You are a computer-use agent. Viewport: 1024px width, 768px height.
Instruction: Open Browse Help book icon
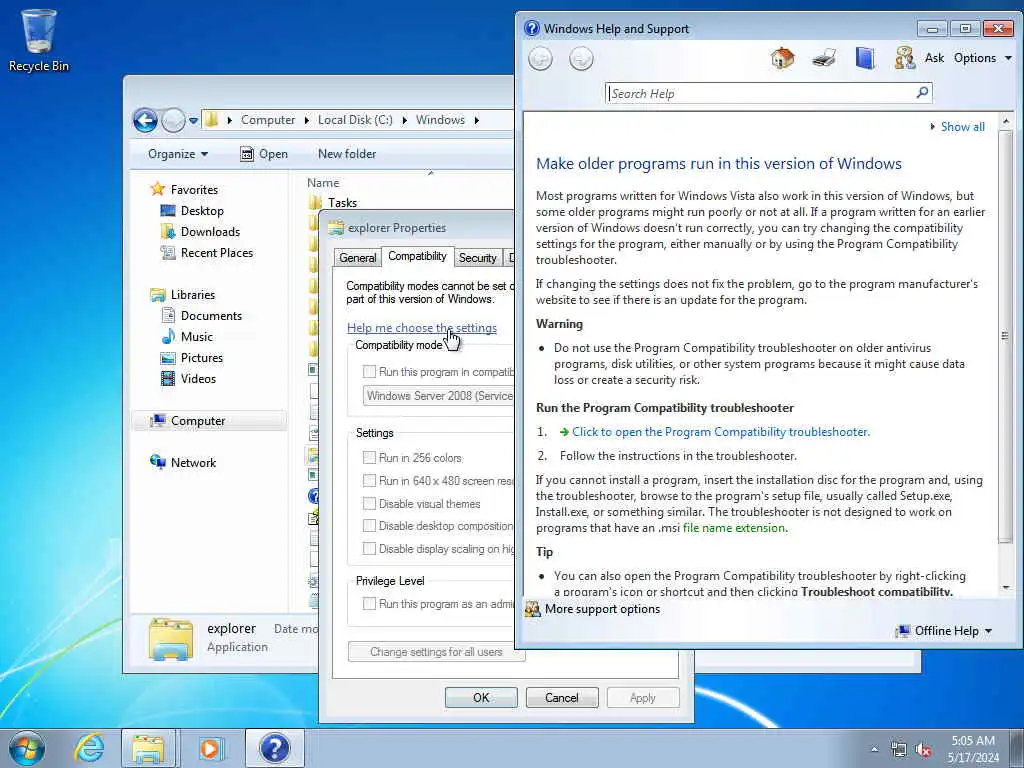[x=865, y=58]
